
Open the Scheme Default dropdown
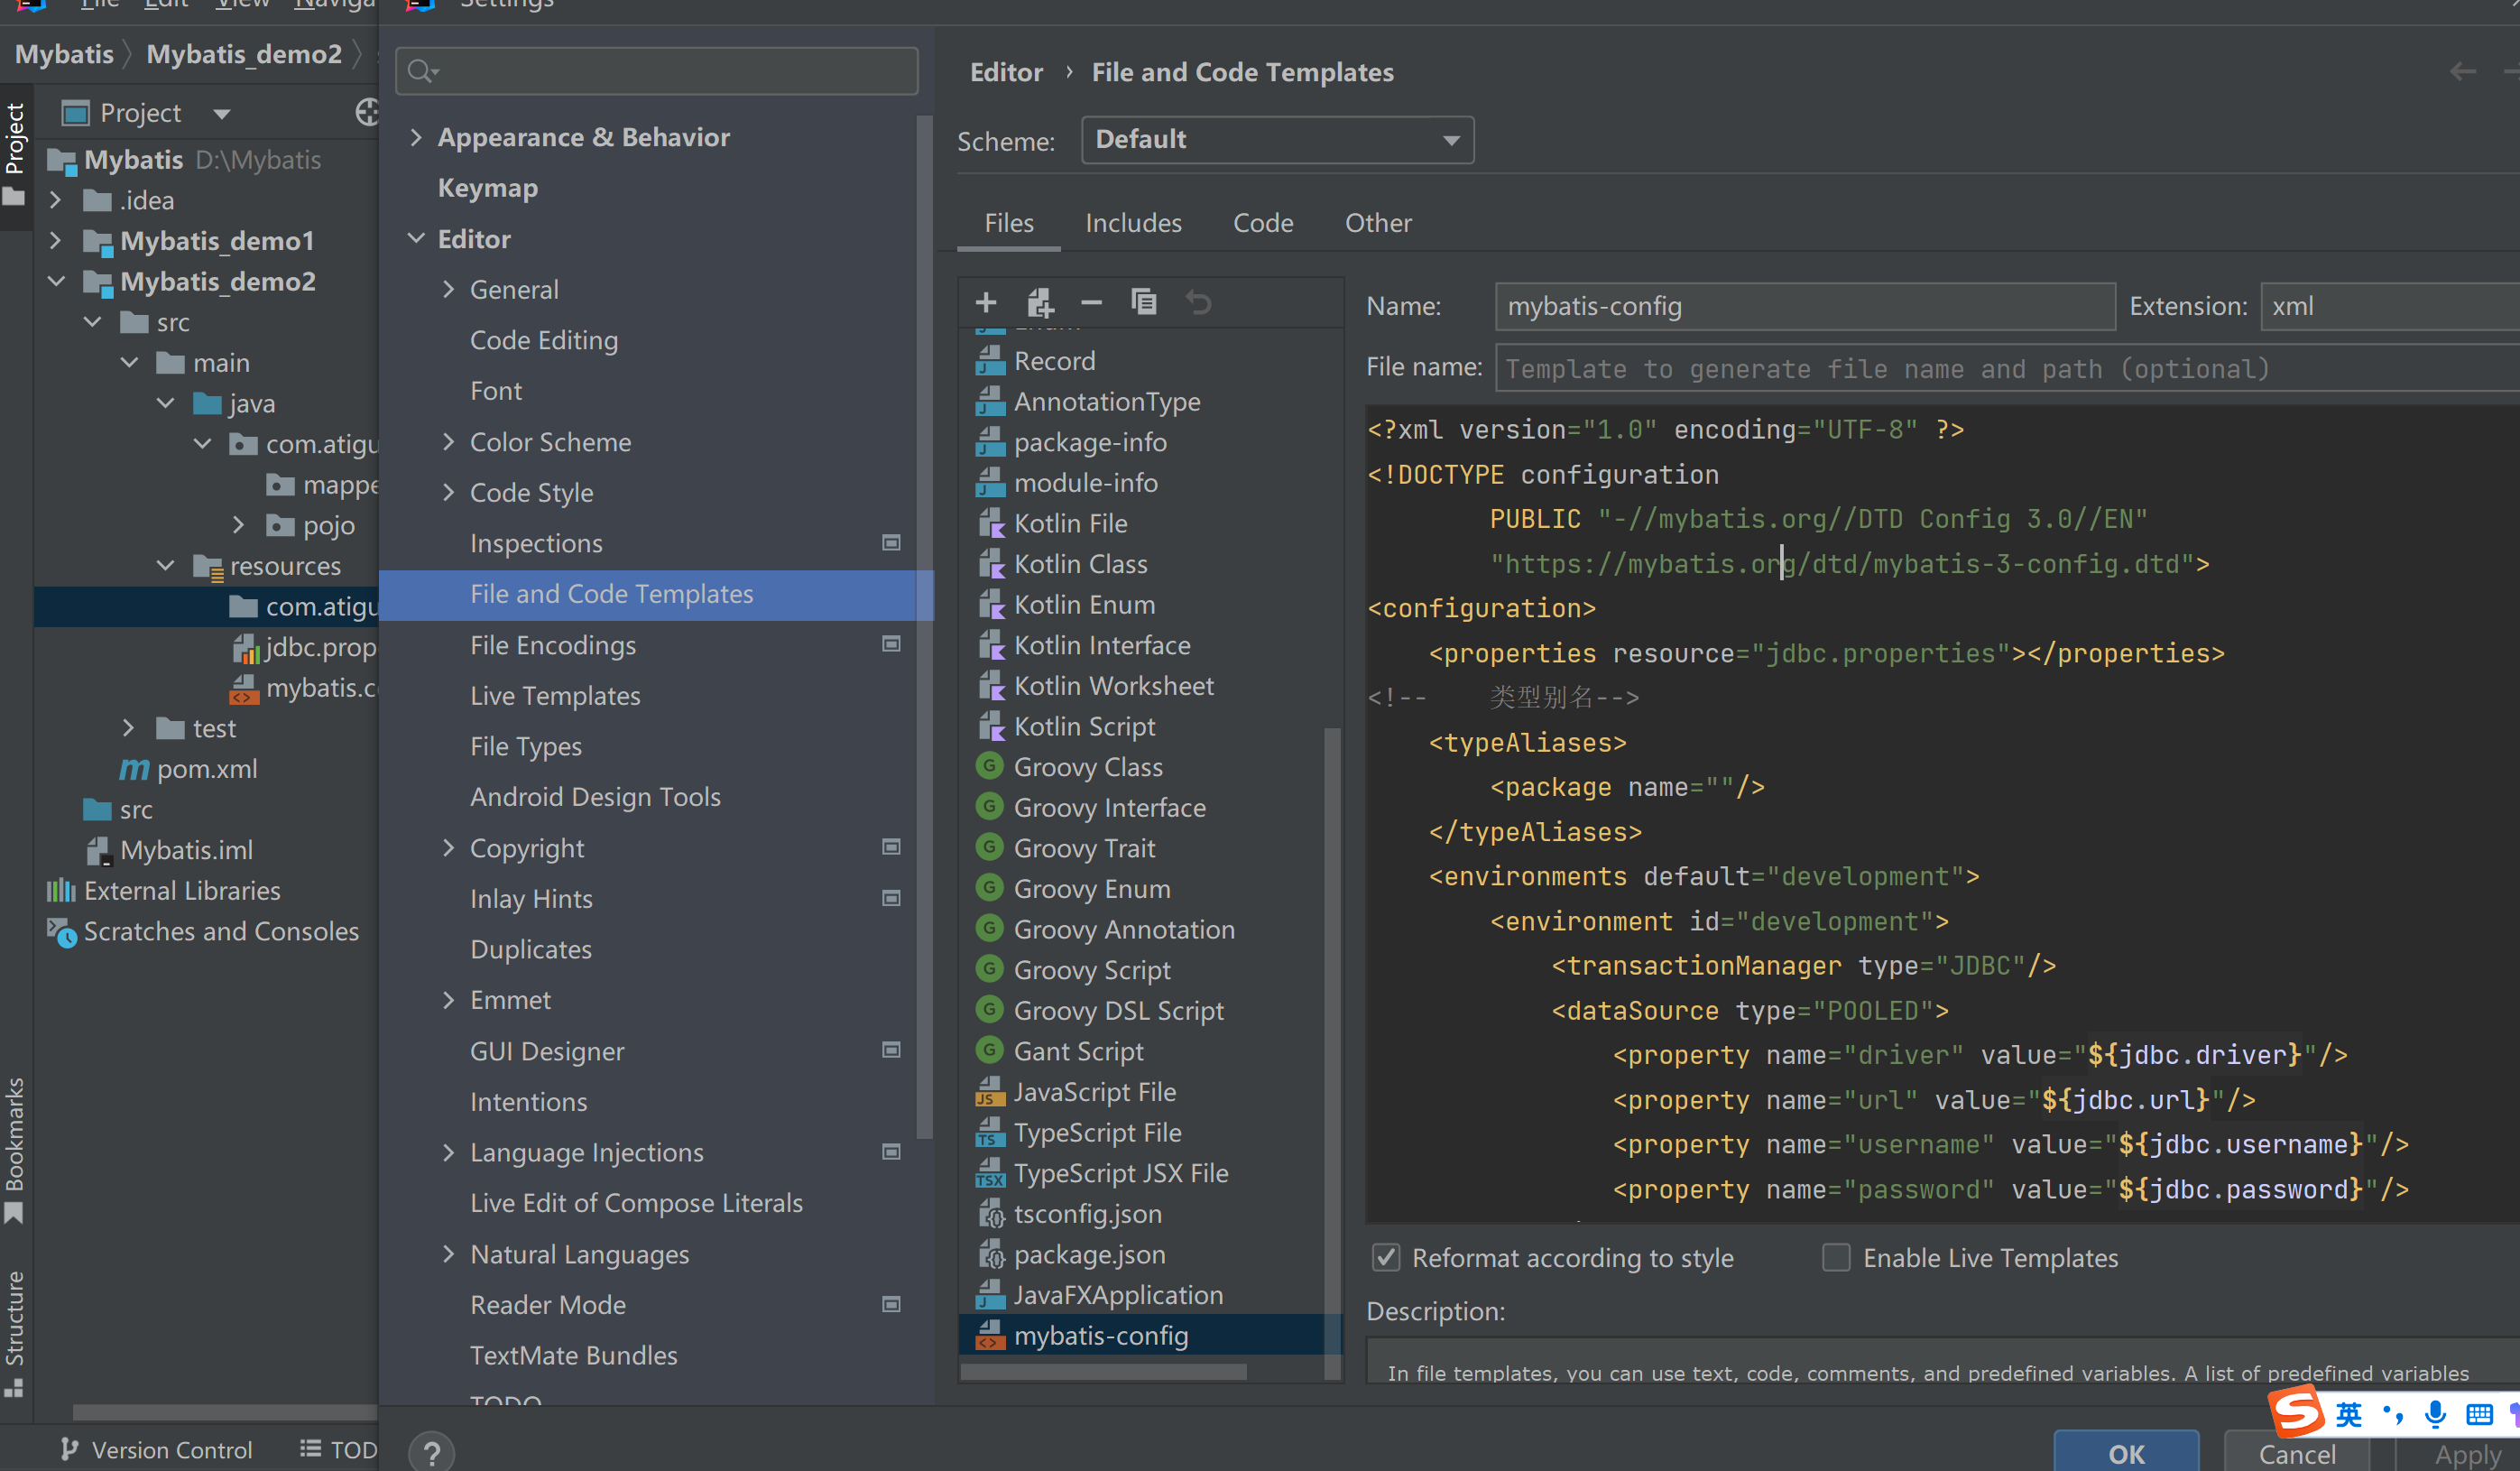1277,140
